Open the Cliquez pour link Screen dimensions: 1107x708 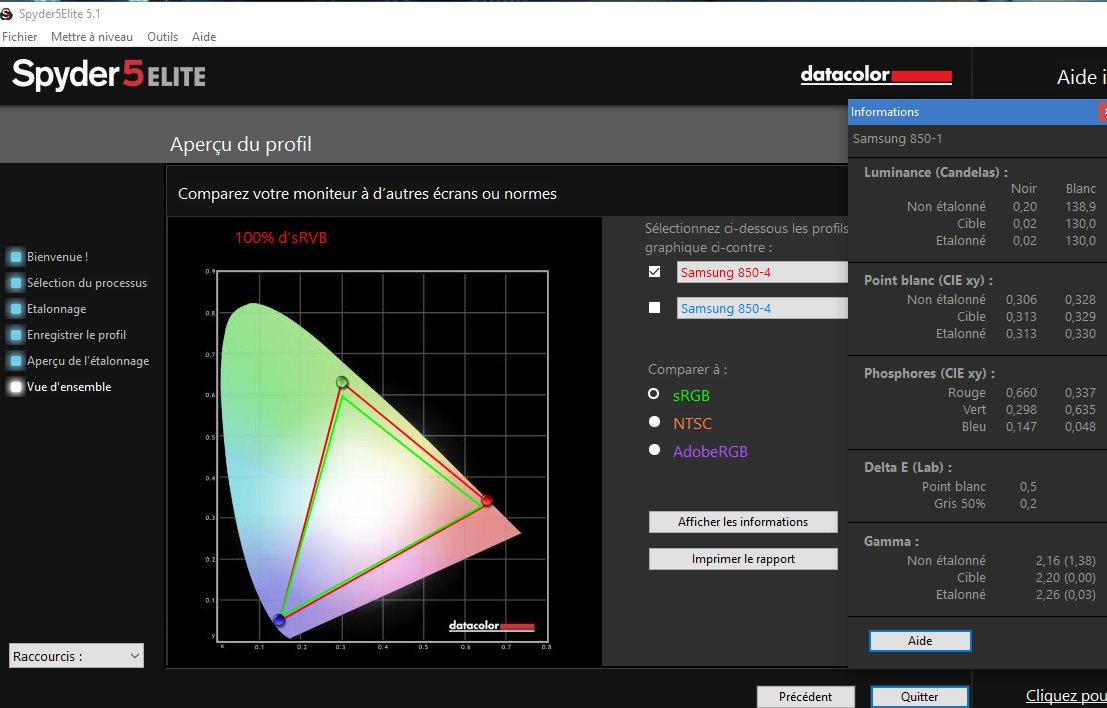[1066, 696]
